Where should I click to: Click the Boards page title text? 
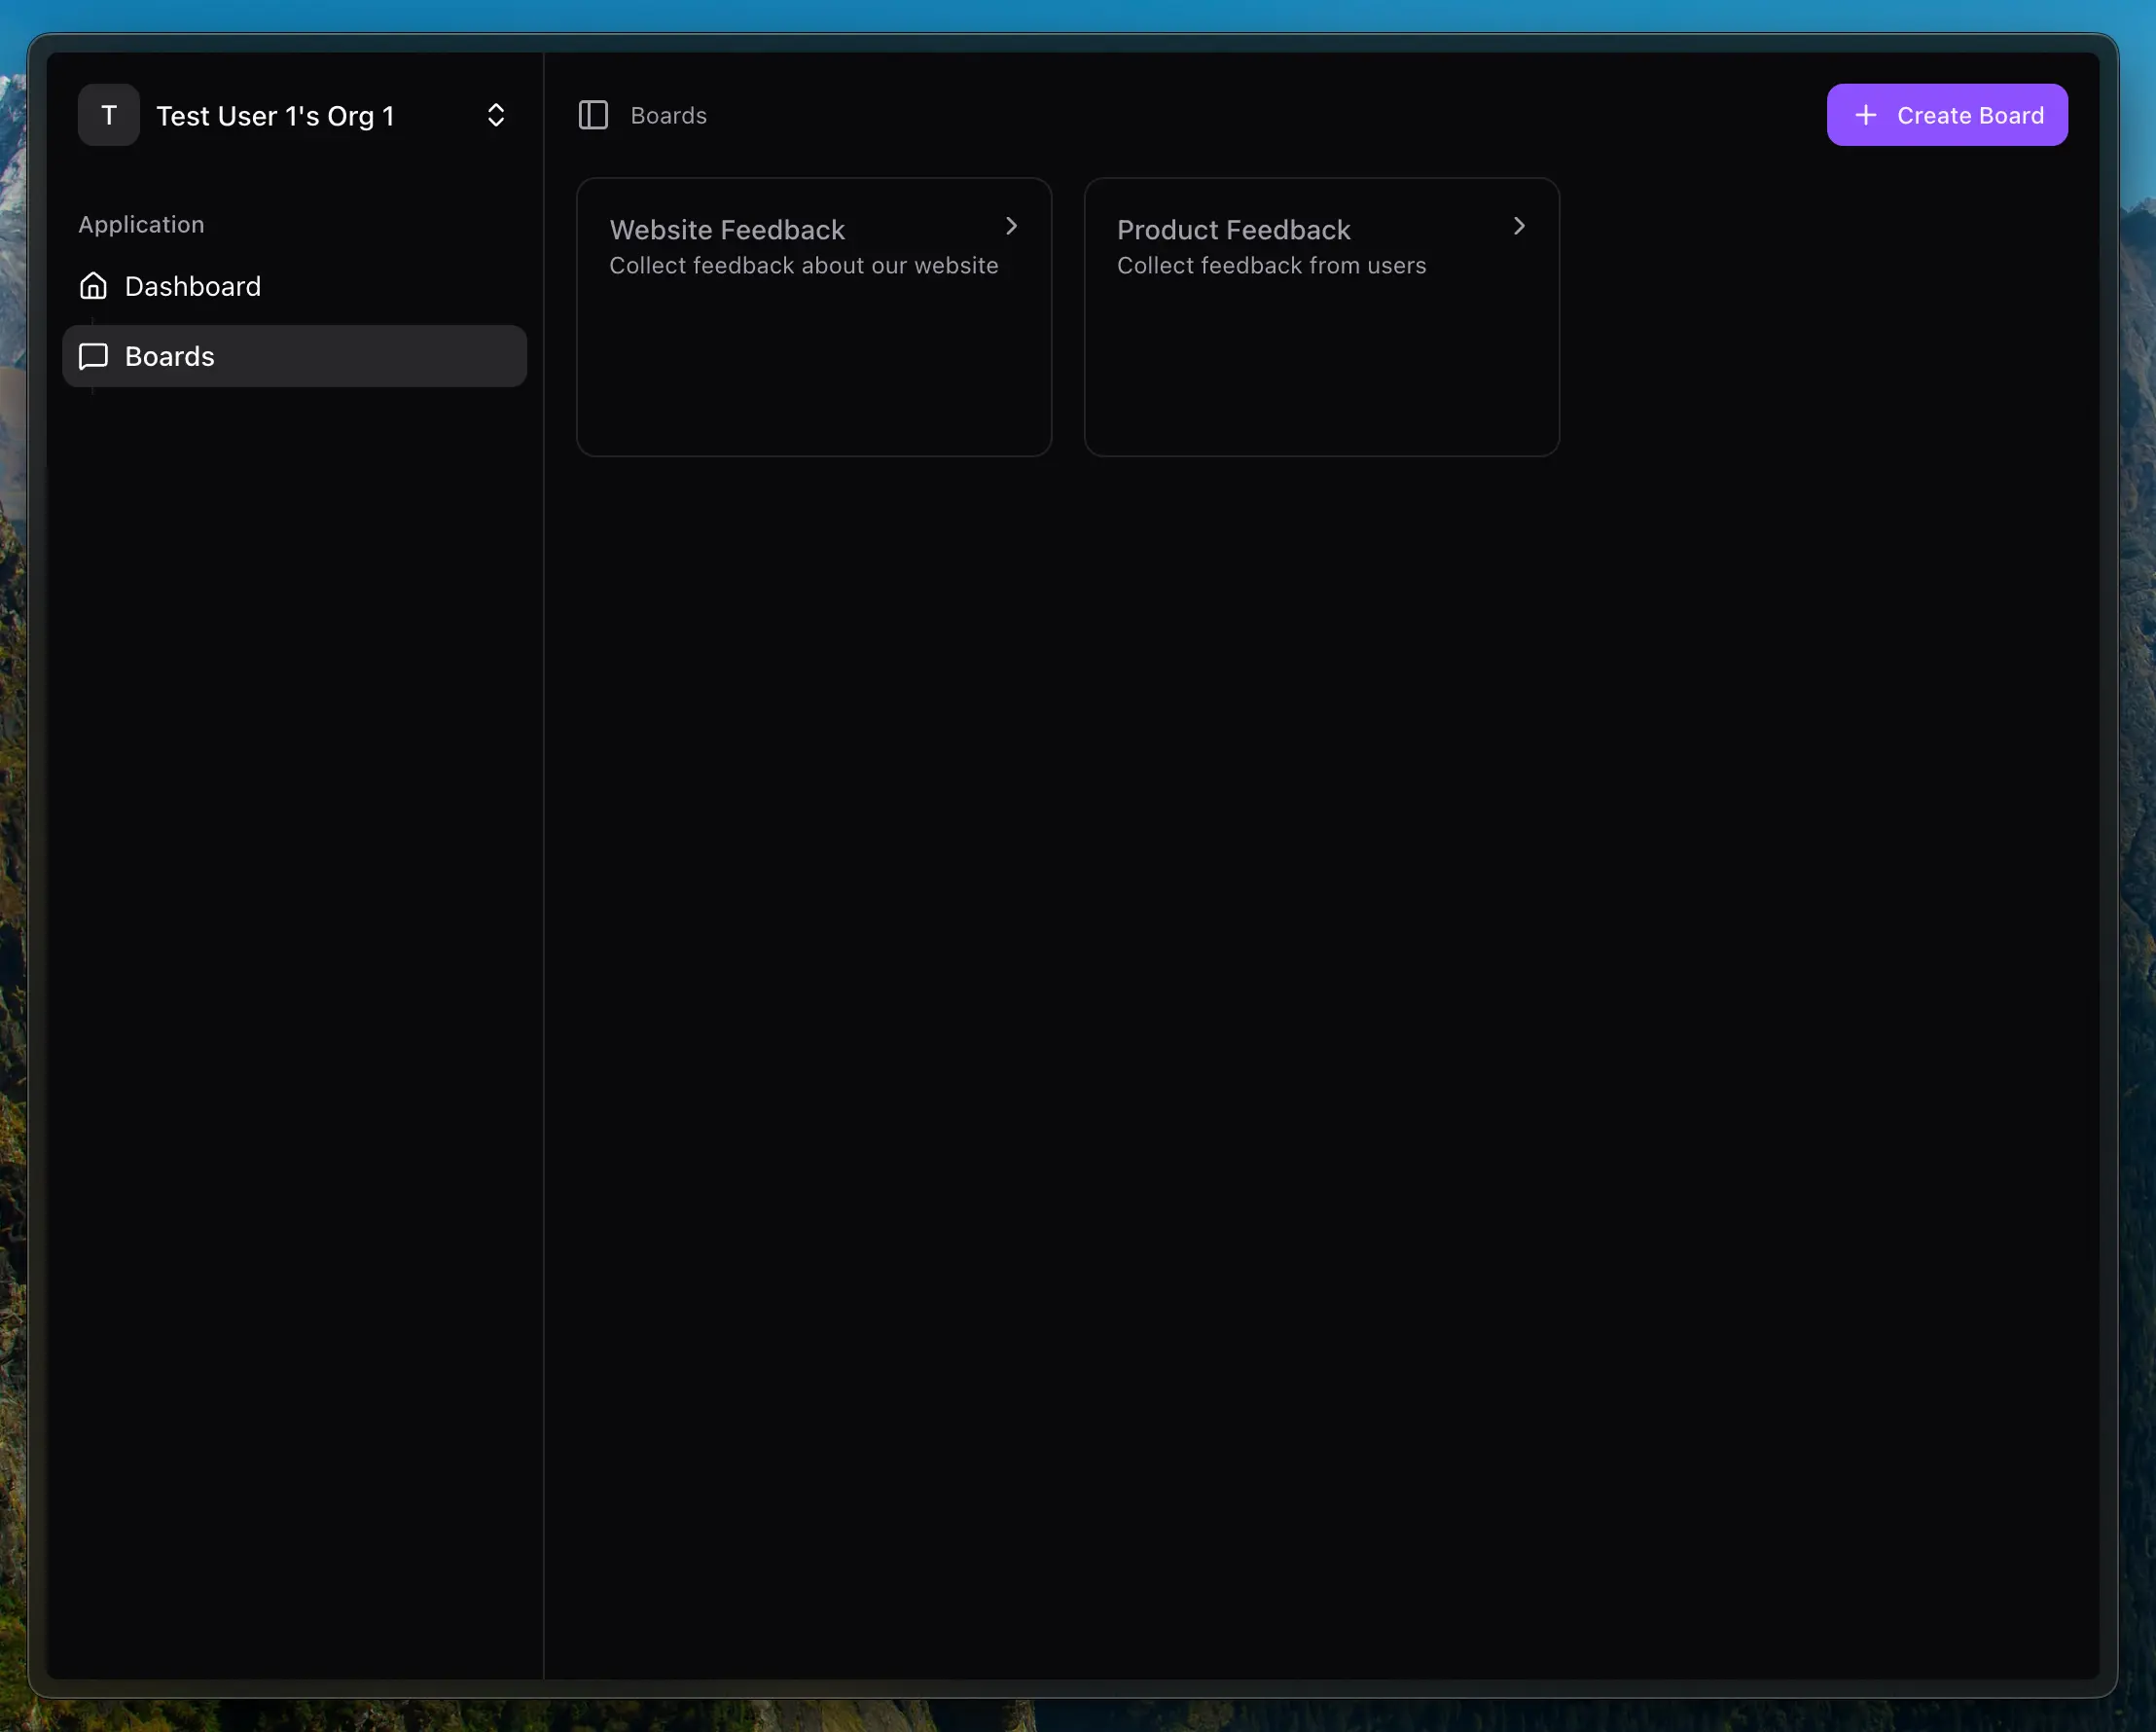pos(668,114)
